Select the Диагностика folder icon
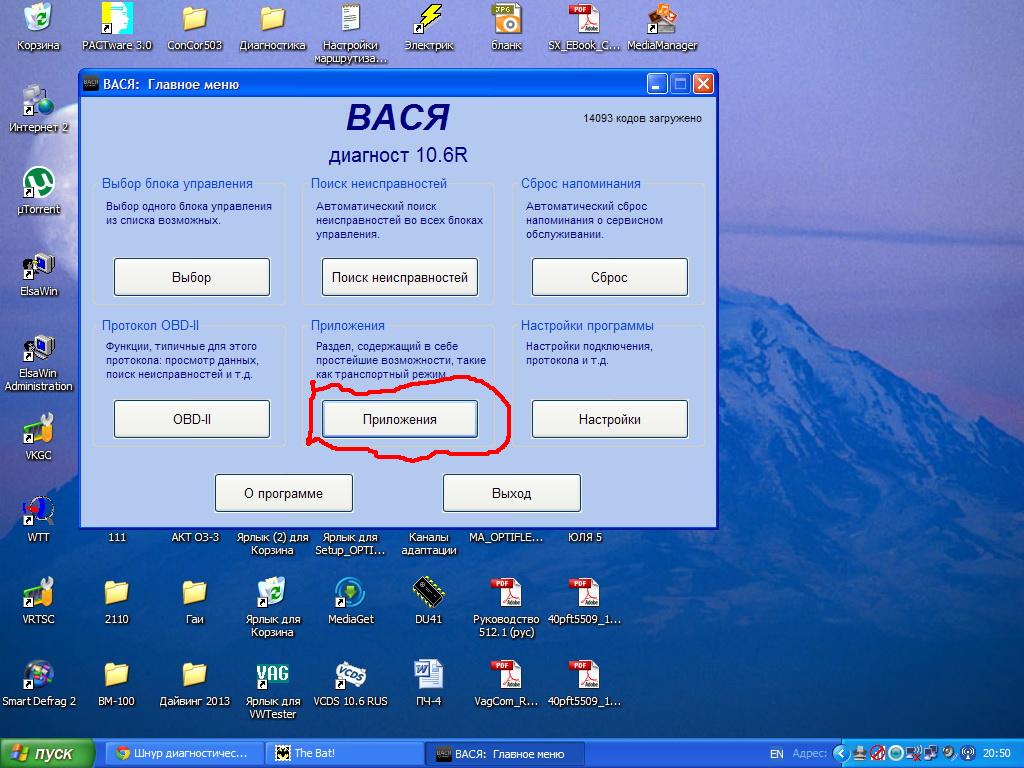Image resolution: width=1024 pixels, height=768 pixels. pyautogui.click(x=272, y=18)
